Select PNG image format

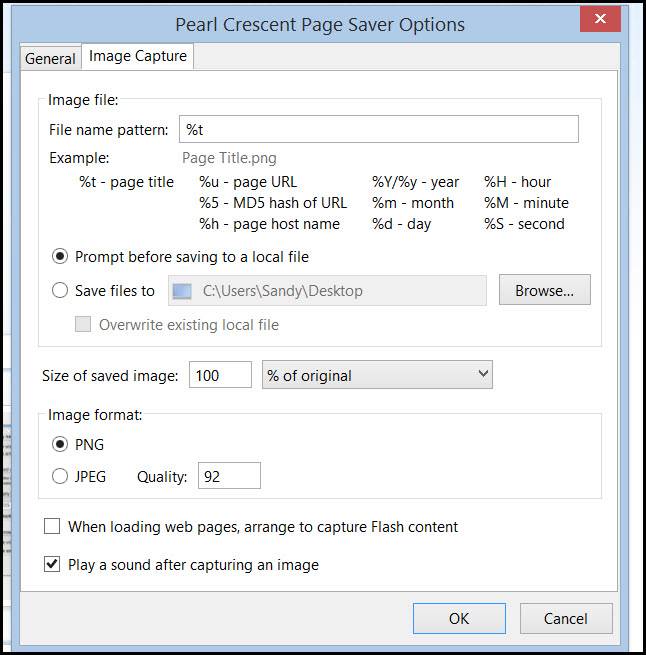[x=60, y=444]
